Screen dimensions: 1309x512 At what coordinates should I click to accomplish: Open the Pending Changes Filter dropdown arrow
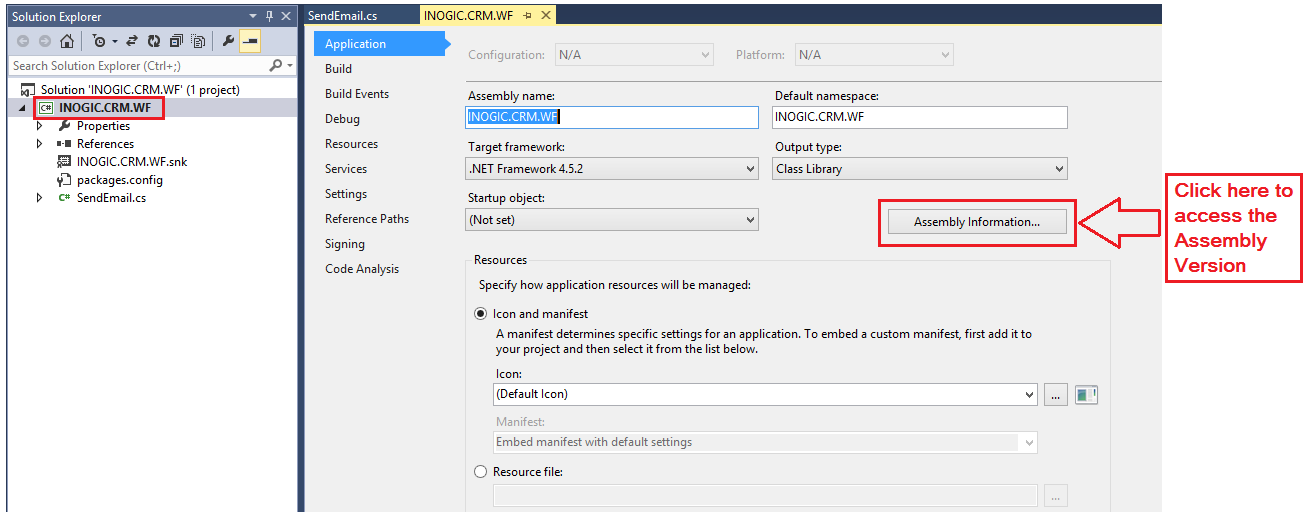coord(114,41)
